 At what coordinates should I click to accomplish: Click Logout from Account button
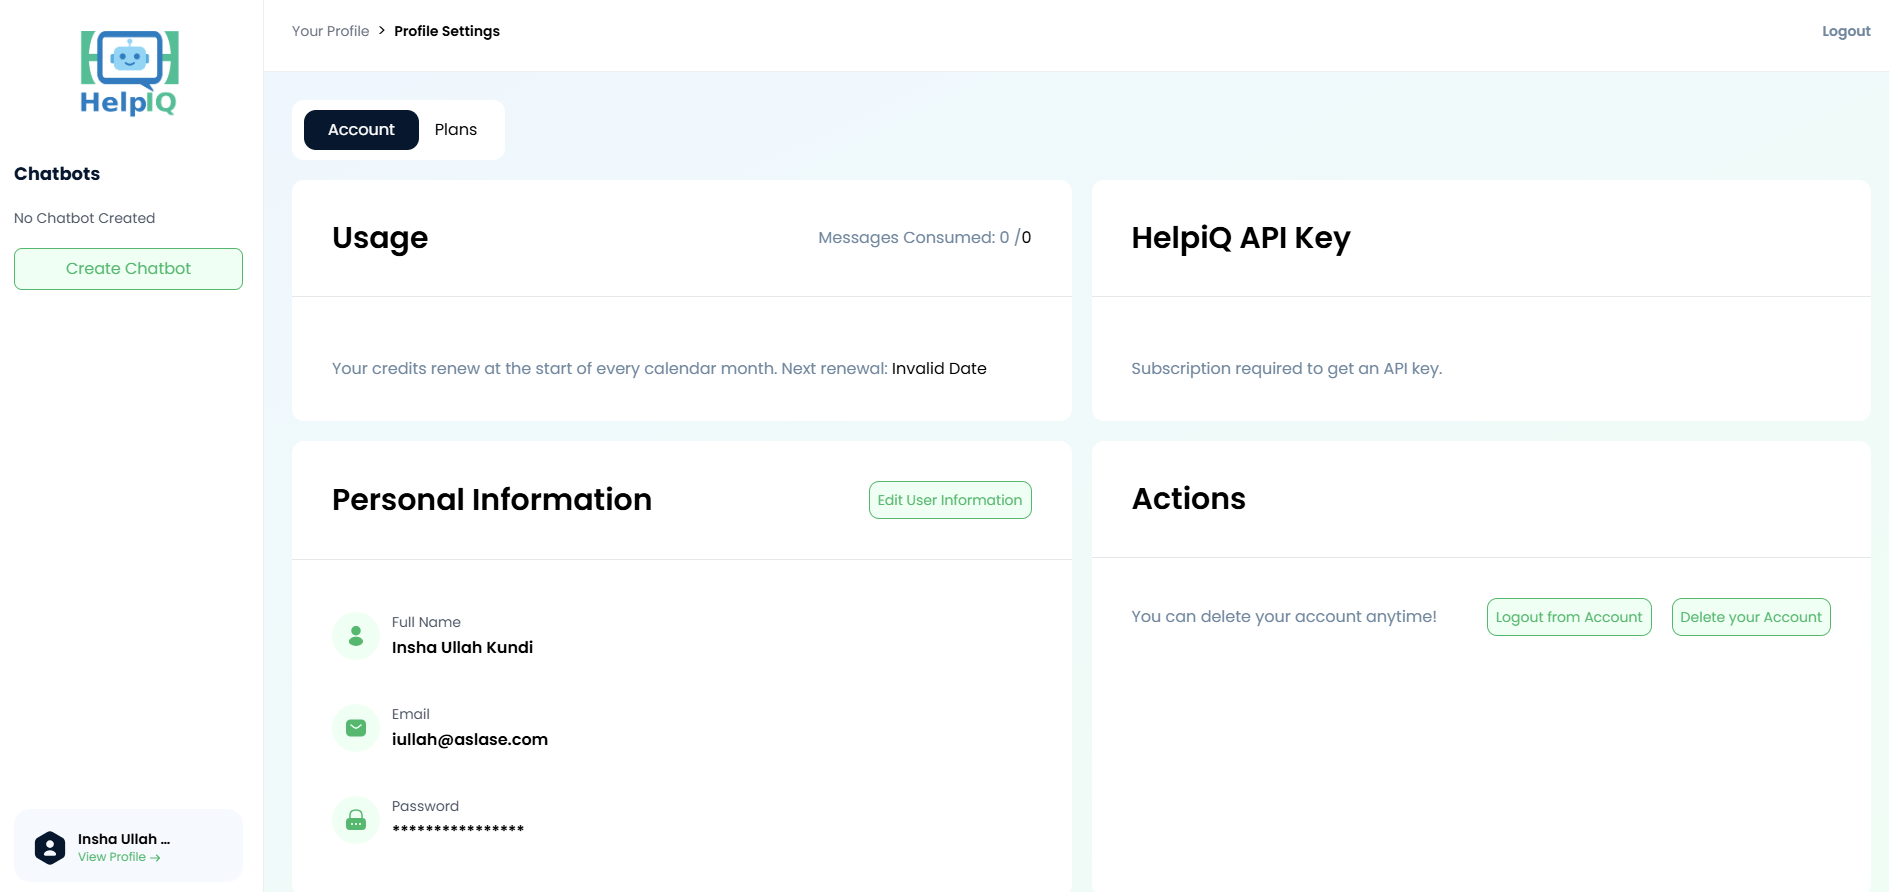point(1569,617)
